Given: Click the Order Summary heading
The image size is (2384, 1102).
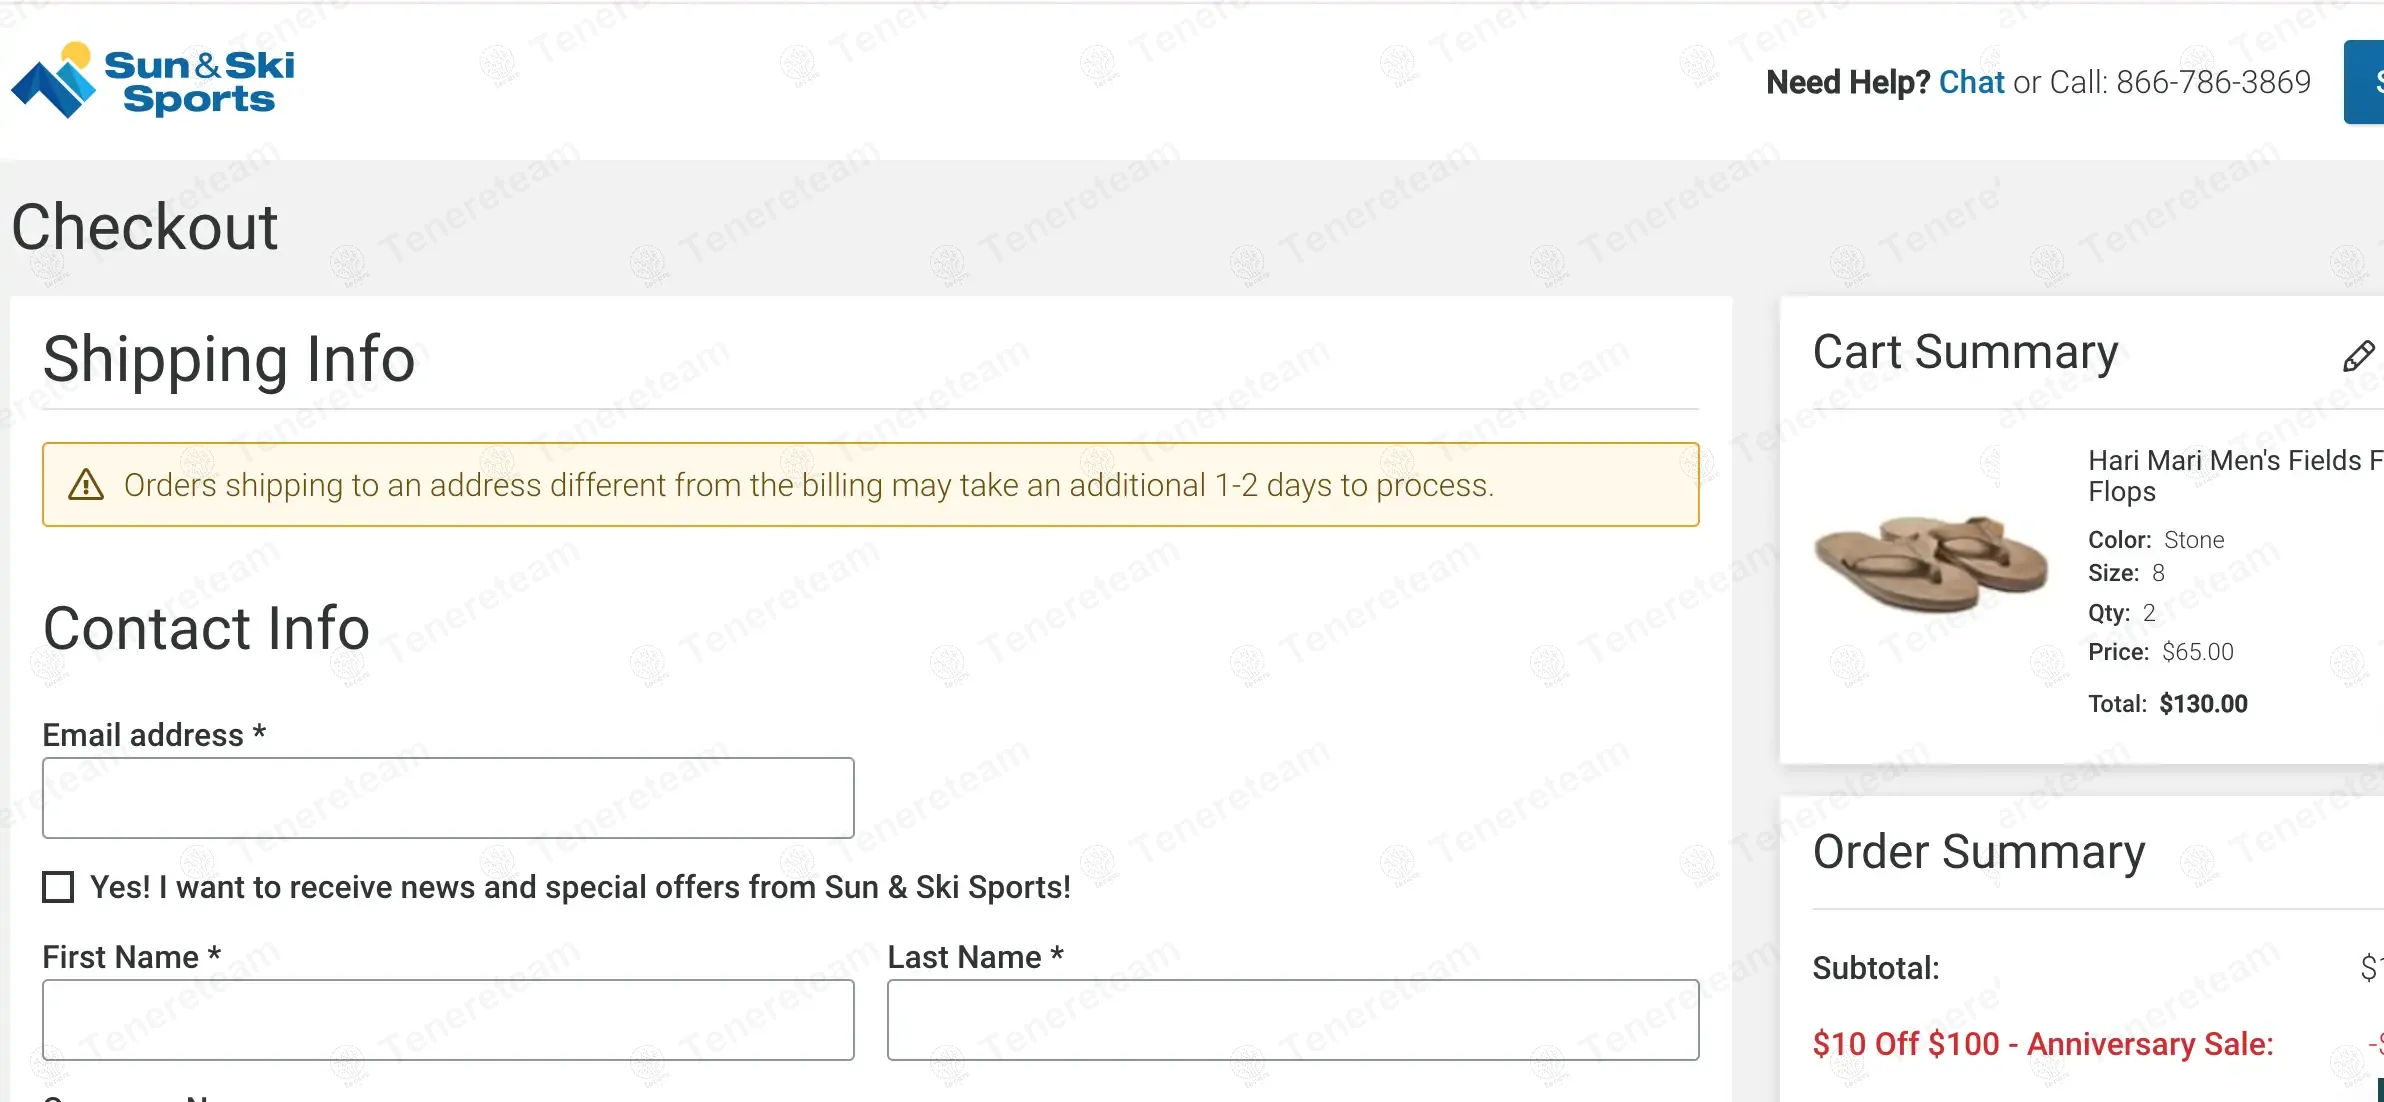Looking at the screenshot, I should (1978, 852).
